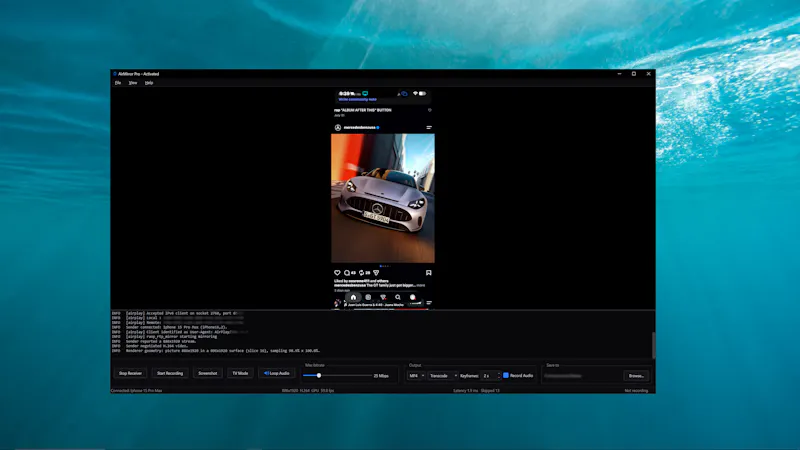Tap the heart beside 'ALBUM AFTER THIS' comment

point(430,110)
